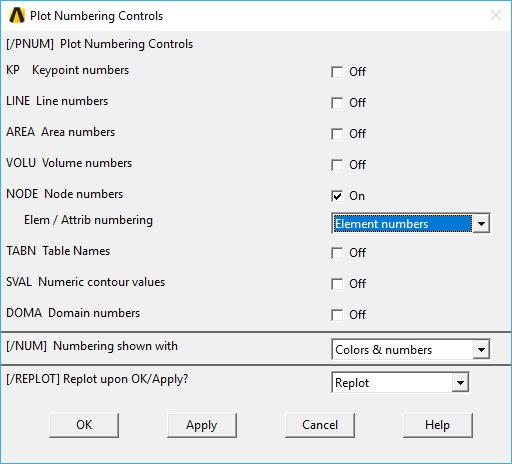512x464 pixels.
Task: Enable Numeric contour values checkbox
Action: [x=337, y=284]
